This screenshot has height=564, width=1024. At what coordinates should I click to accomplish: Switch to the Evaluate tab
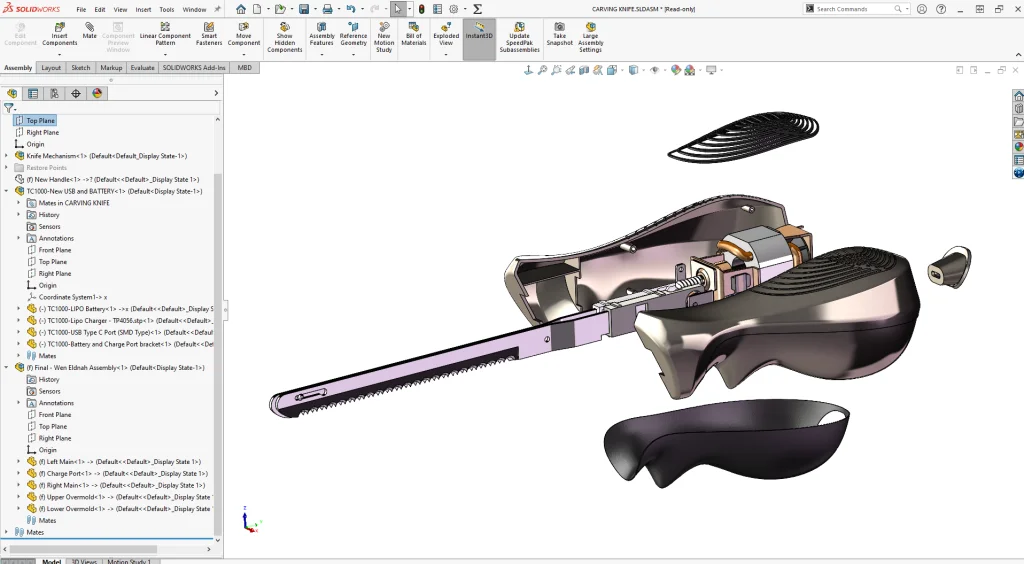pos(142,68)
